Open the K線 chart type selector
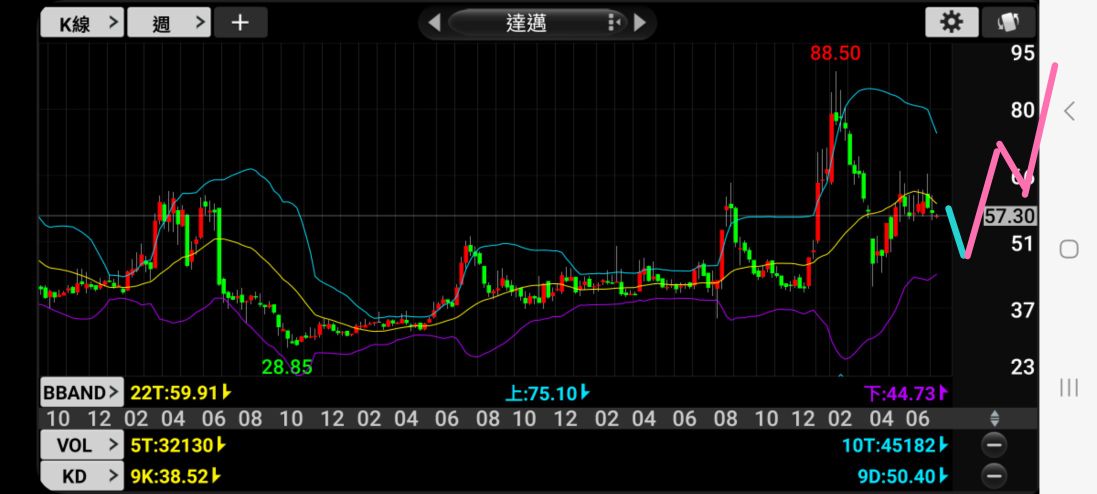Screen dimensions: 1097x494 coord(82,23)
